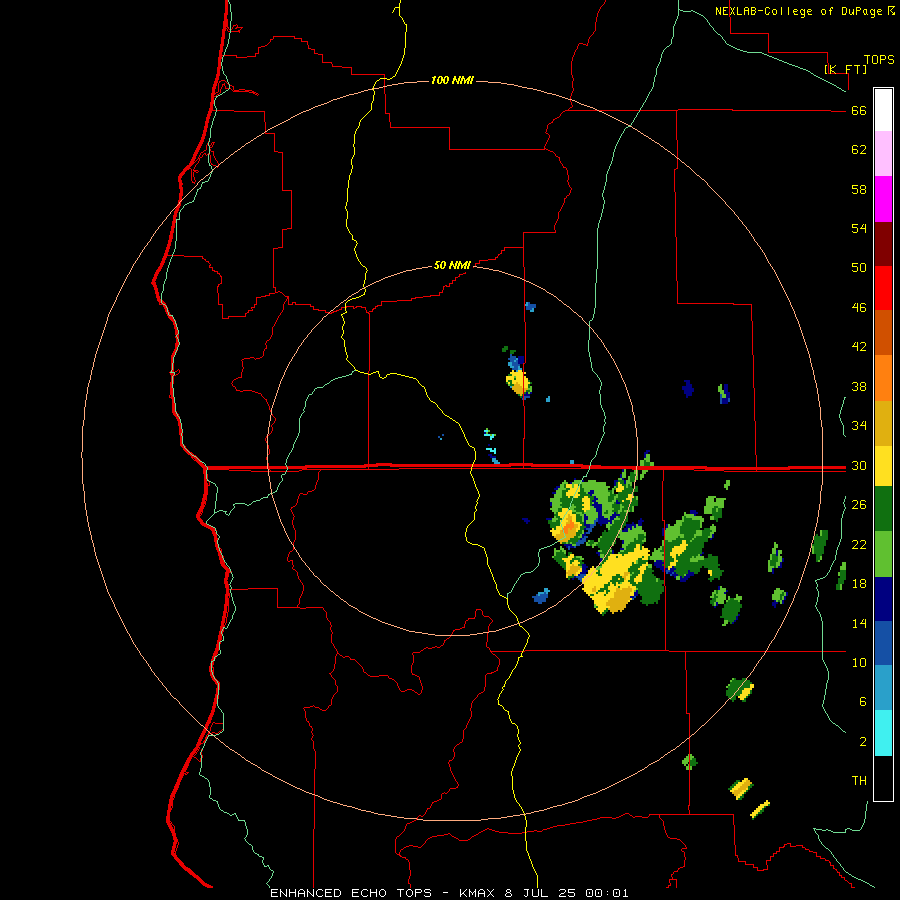Click the '58' legend scale label

(859, 189)
